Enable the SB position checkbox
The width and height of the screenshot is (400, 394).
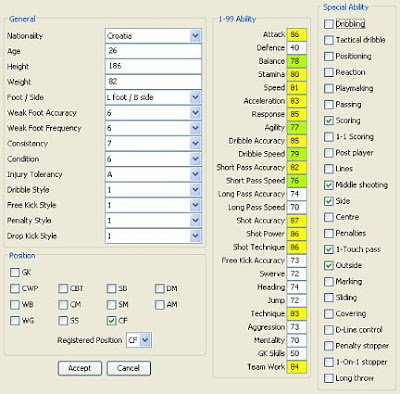(x=111, y=288)
